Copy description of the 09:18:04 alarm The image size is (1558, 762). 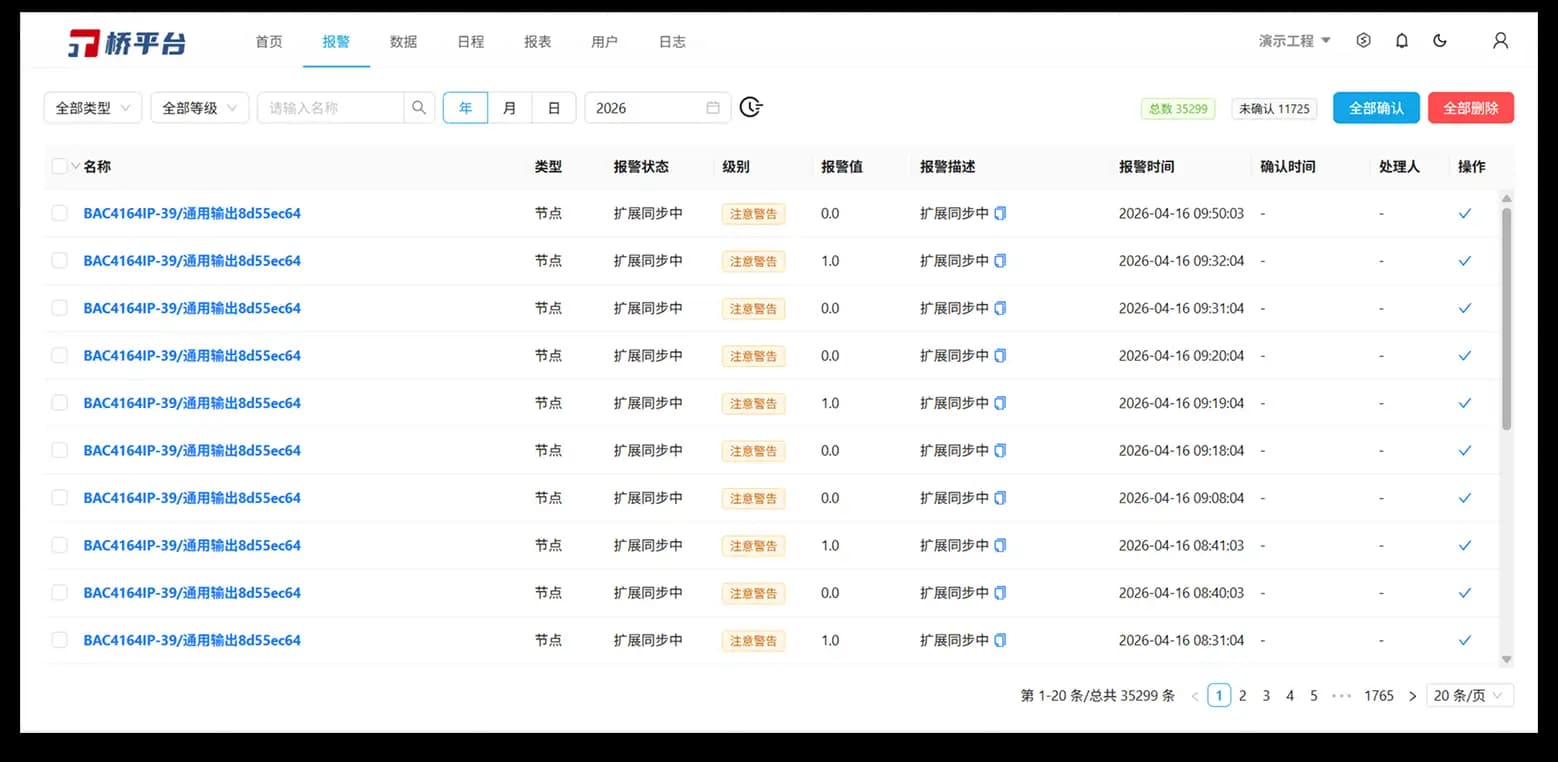point(1000,451)
